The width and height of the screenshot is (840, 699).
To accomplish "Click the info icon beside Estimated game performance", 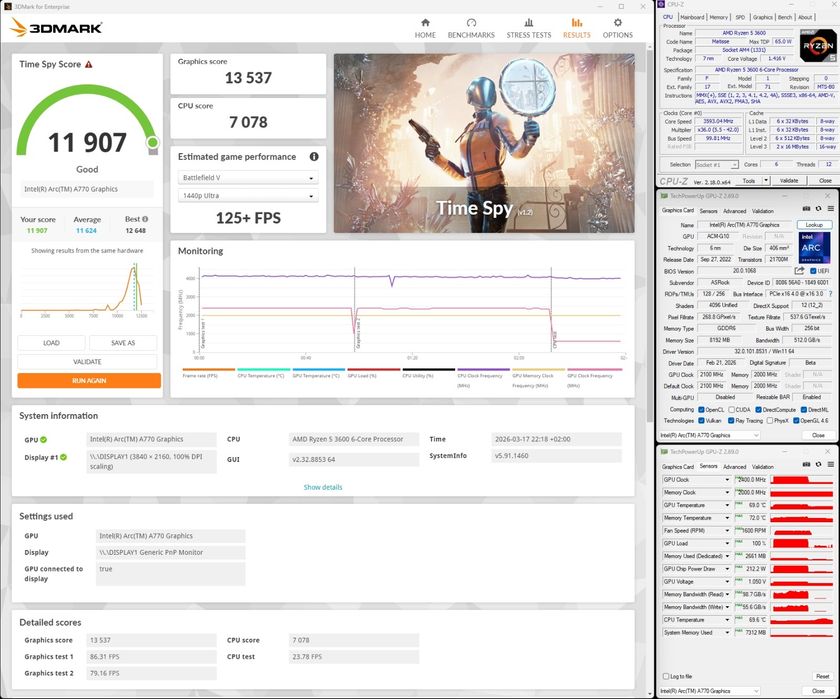I will click(314, 157).
